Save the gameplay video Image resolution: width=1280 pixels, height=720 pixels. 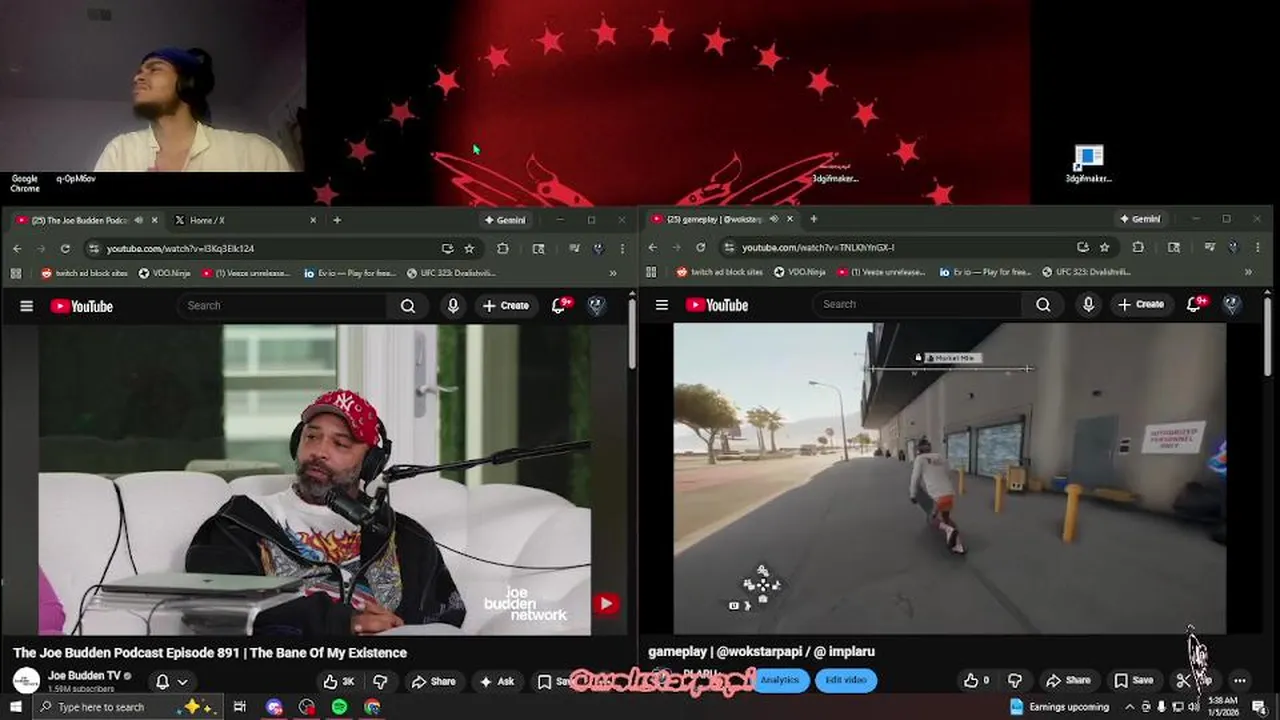pos(1135,680)
